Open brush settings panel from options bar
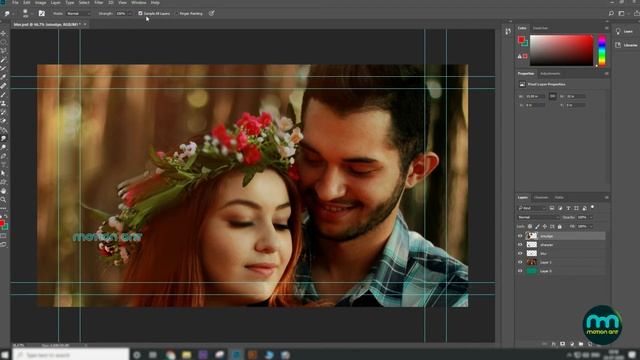The image size is (640, 360). 42,13
